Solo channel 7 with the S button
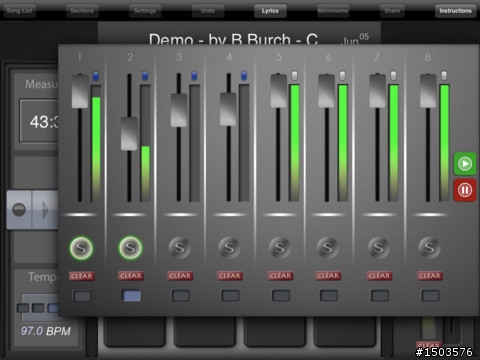The height and width of the screenshot is (360, 480). point(379,248)
